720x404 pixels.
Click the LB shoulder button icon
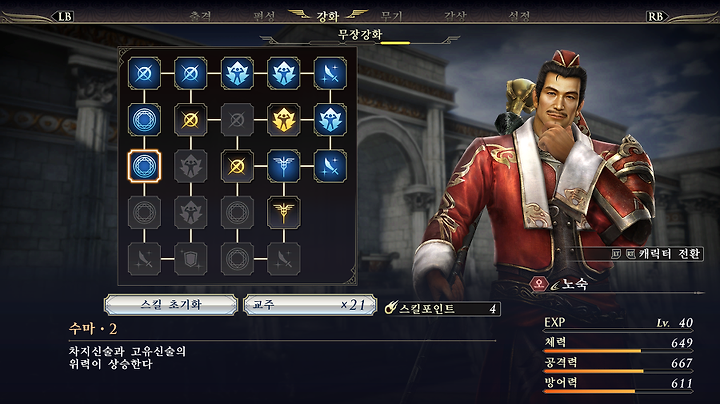click(64, 17)
